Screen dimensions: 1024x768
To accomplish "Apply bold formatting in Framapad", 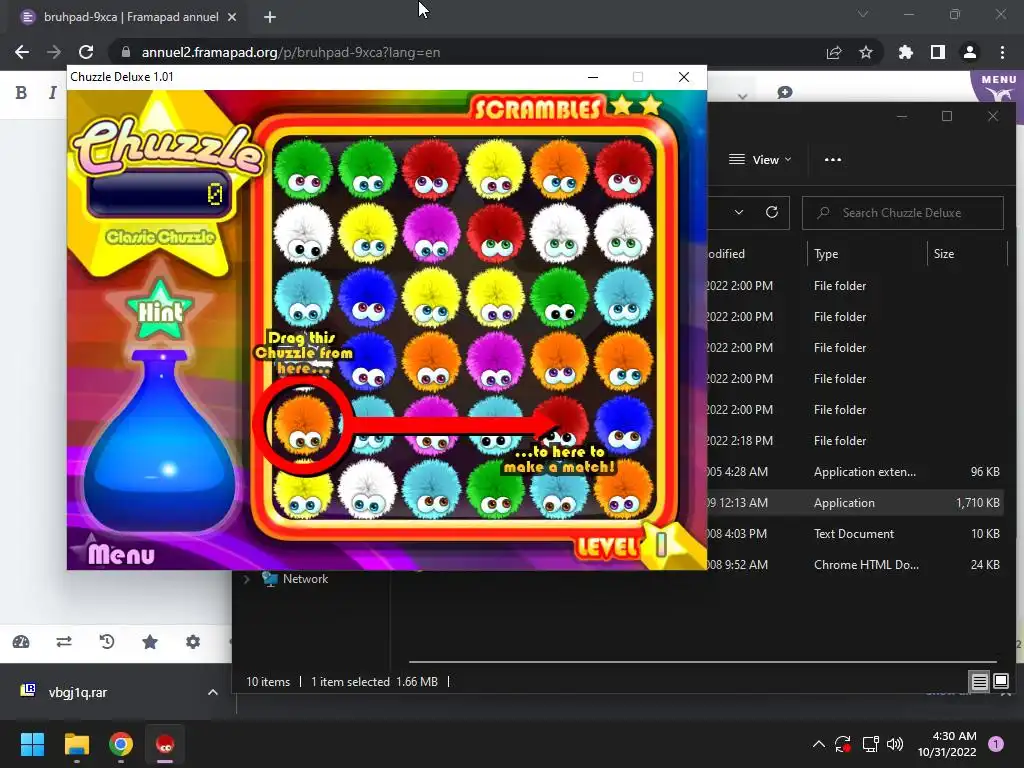I will point(21,93).
